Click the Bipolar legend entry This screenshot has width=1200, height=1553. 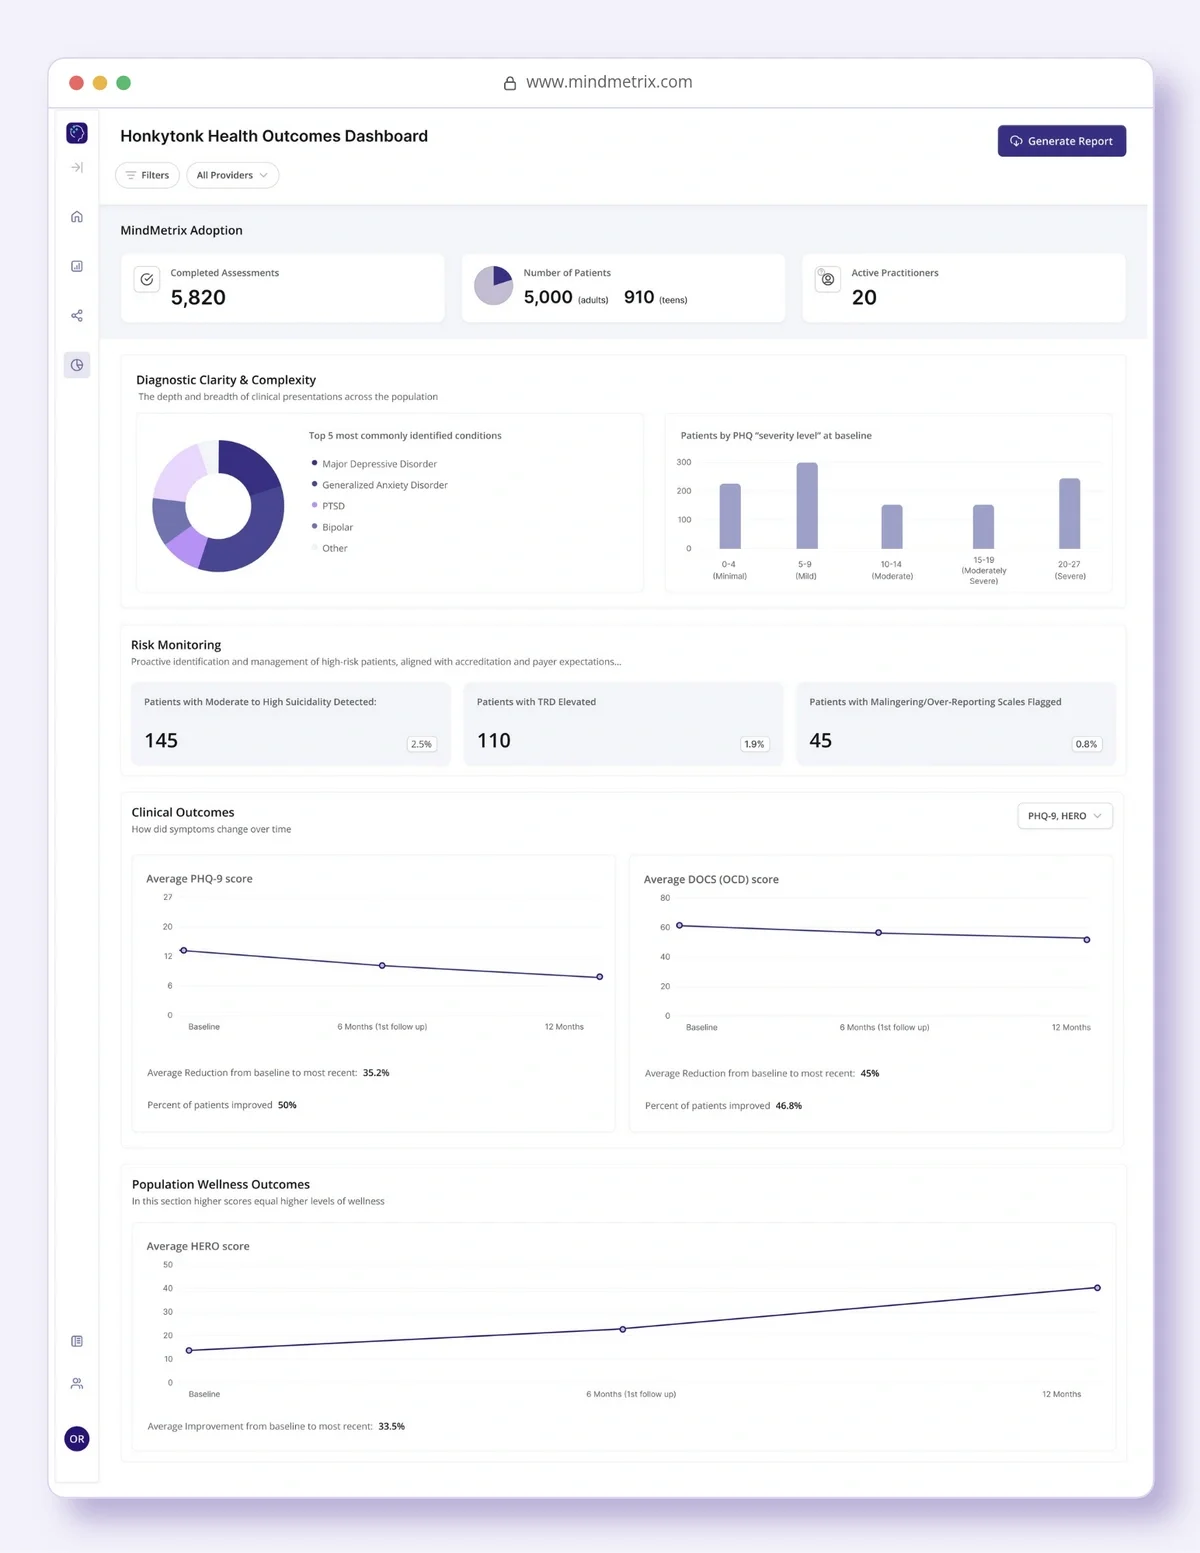point(332,527)
